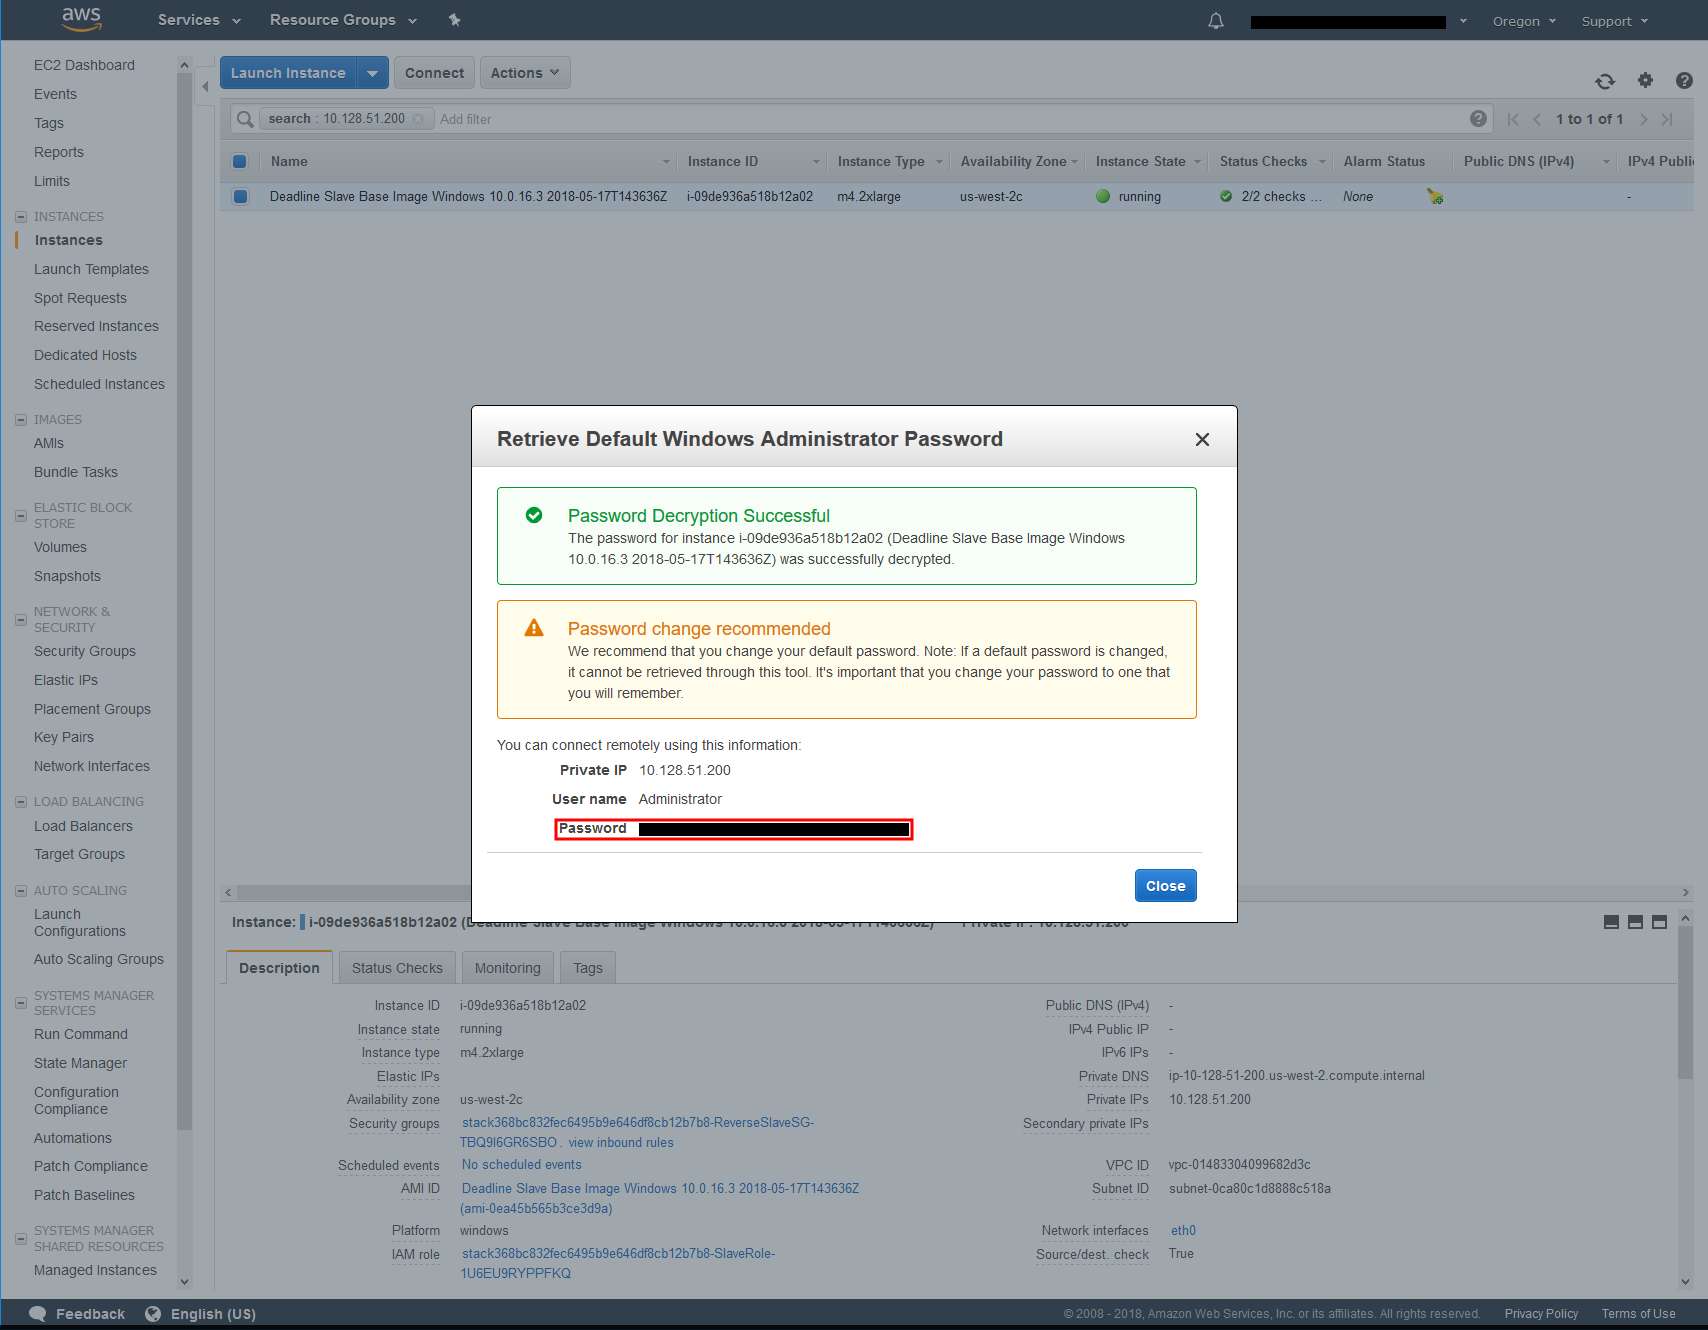Image resolution: width=1708 pixels, height=1330 pixels.
Task: Click the Close button in the password dialog
Action: coord(1164,885)
